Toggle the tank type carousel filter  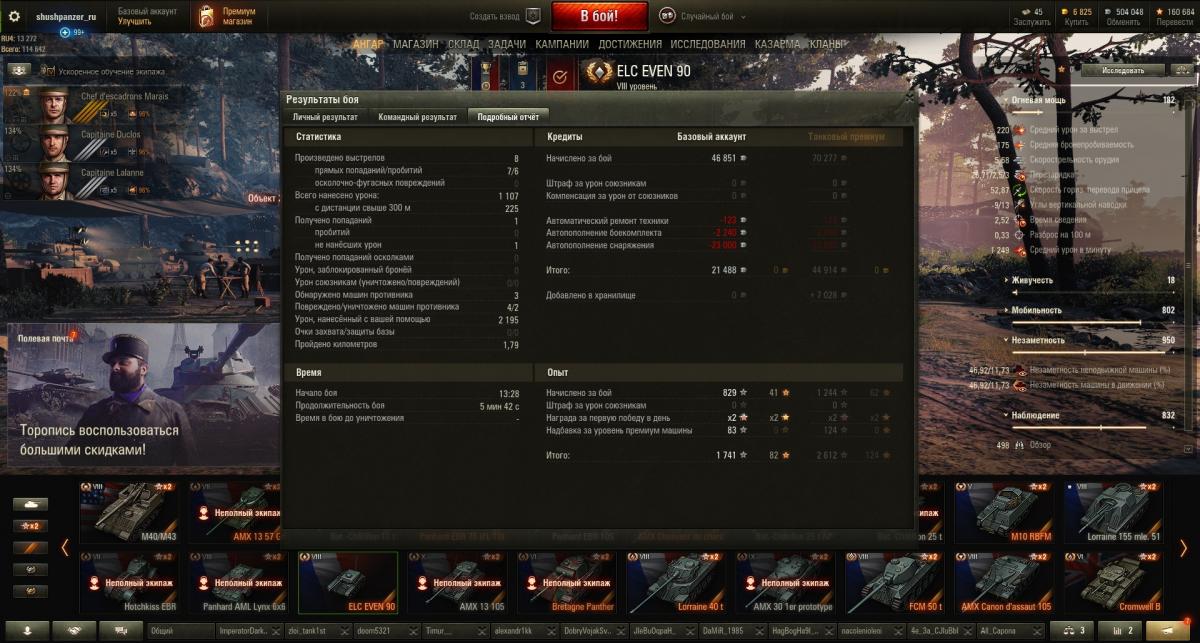tap(30, 503)
